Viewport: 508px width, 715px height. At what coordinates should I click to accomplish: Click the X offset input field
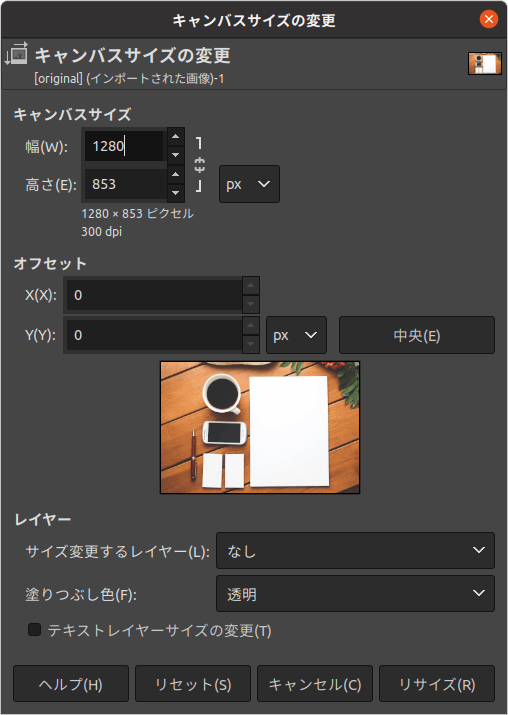154,295
